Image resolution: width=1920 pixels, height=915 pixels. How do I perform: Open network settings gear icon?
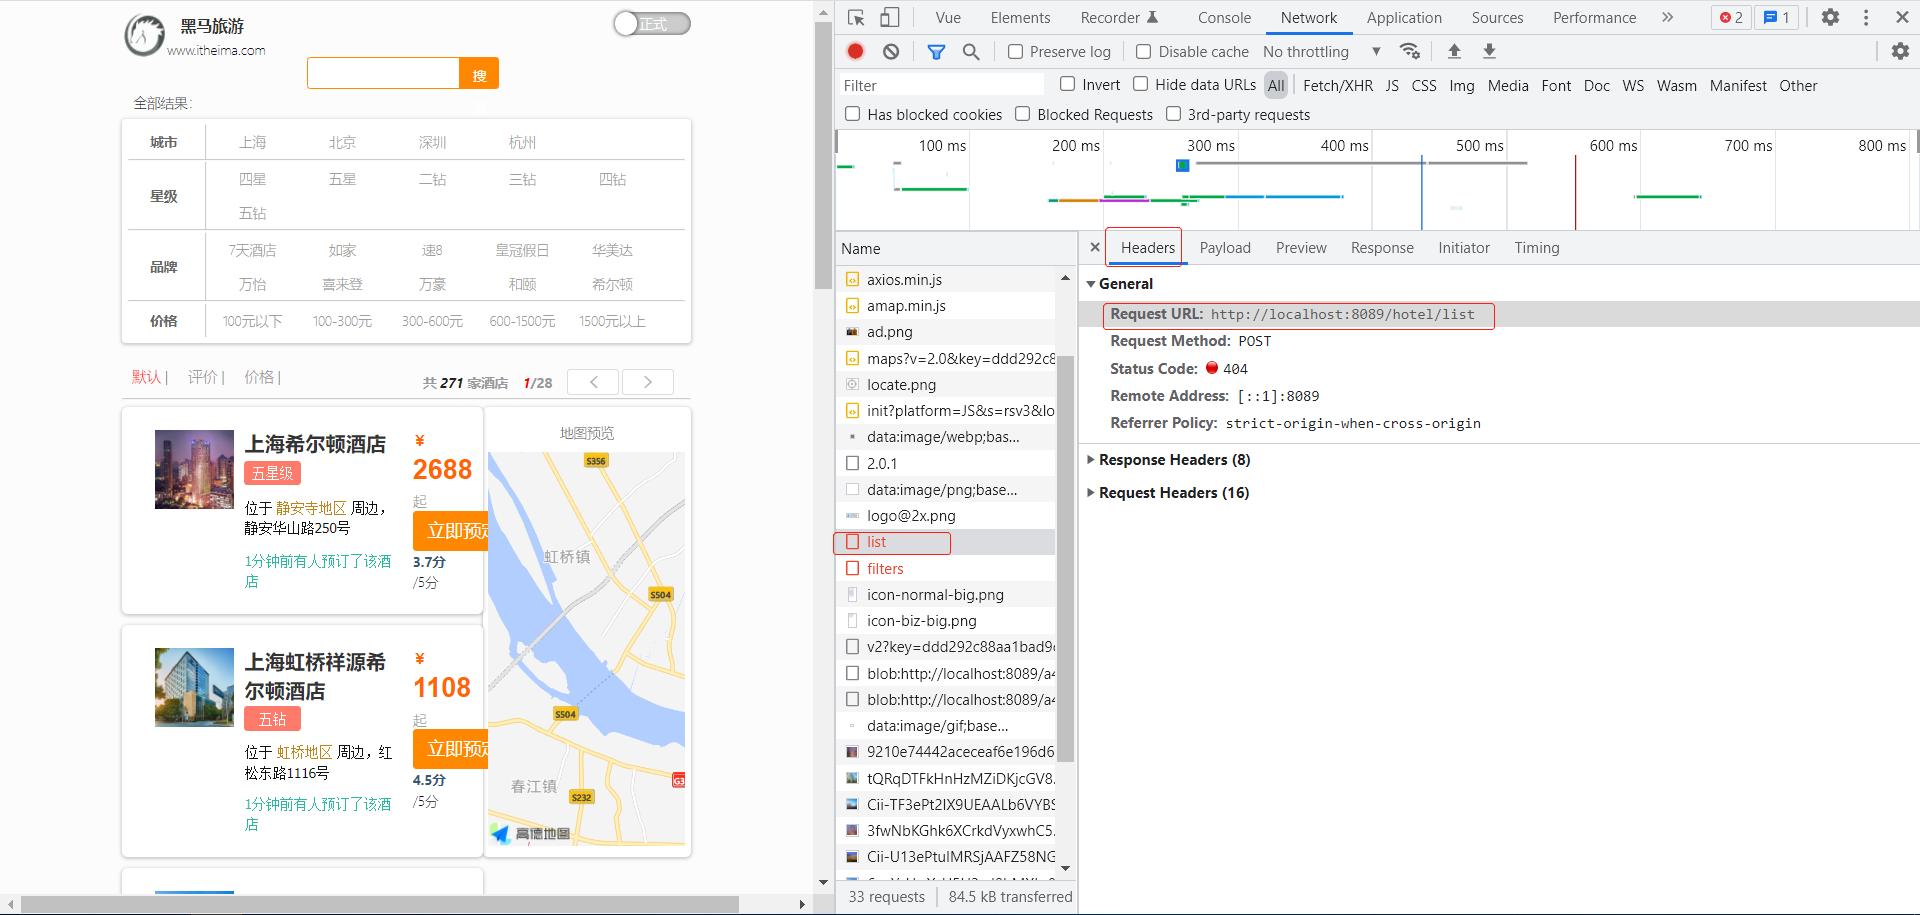click(1900, 51)
